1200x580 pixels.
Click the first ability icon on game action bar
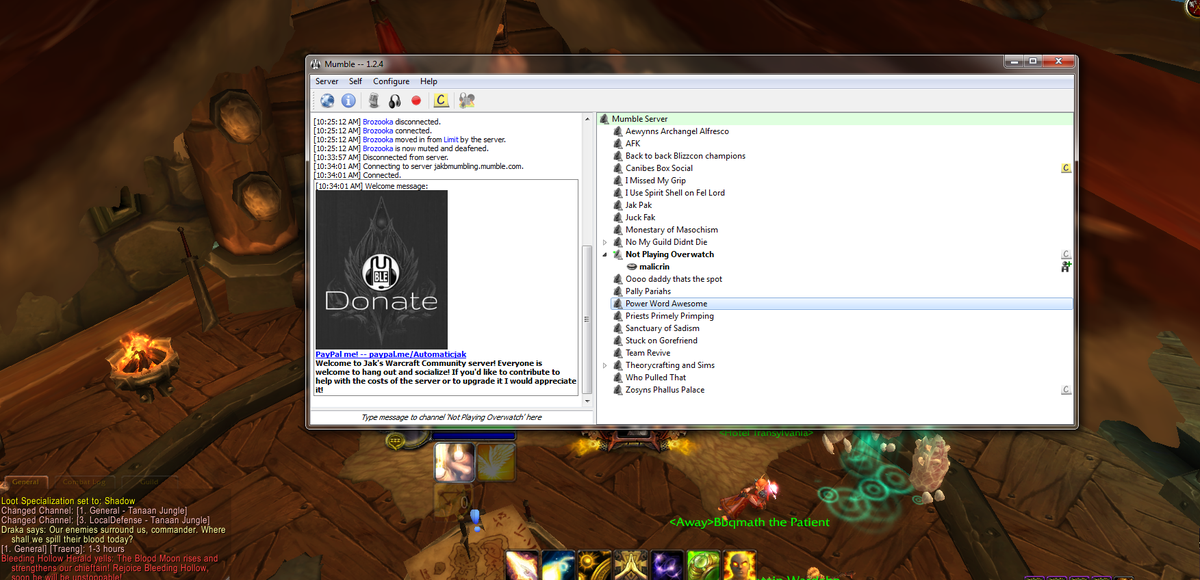522,565
